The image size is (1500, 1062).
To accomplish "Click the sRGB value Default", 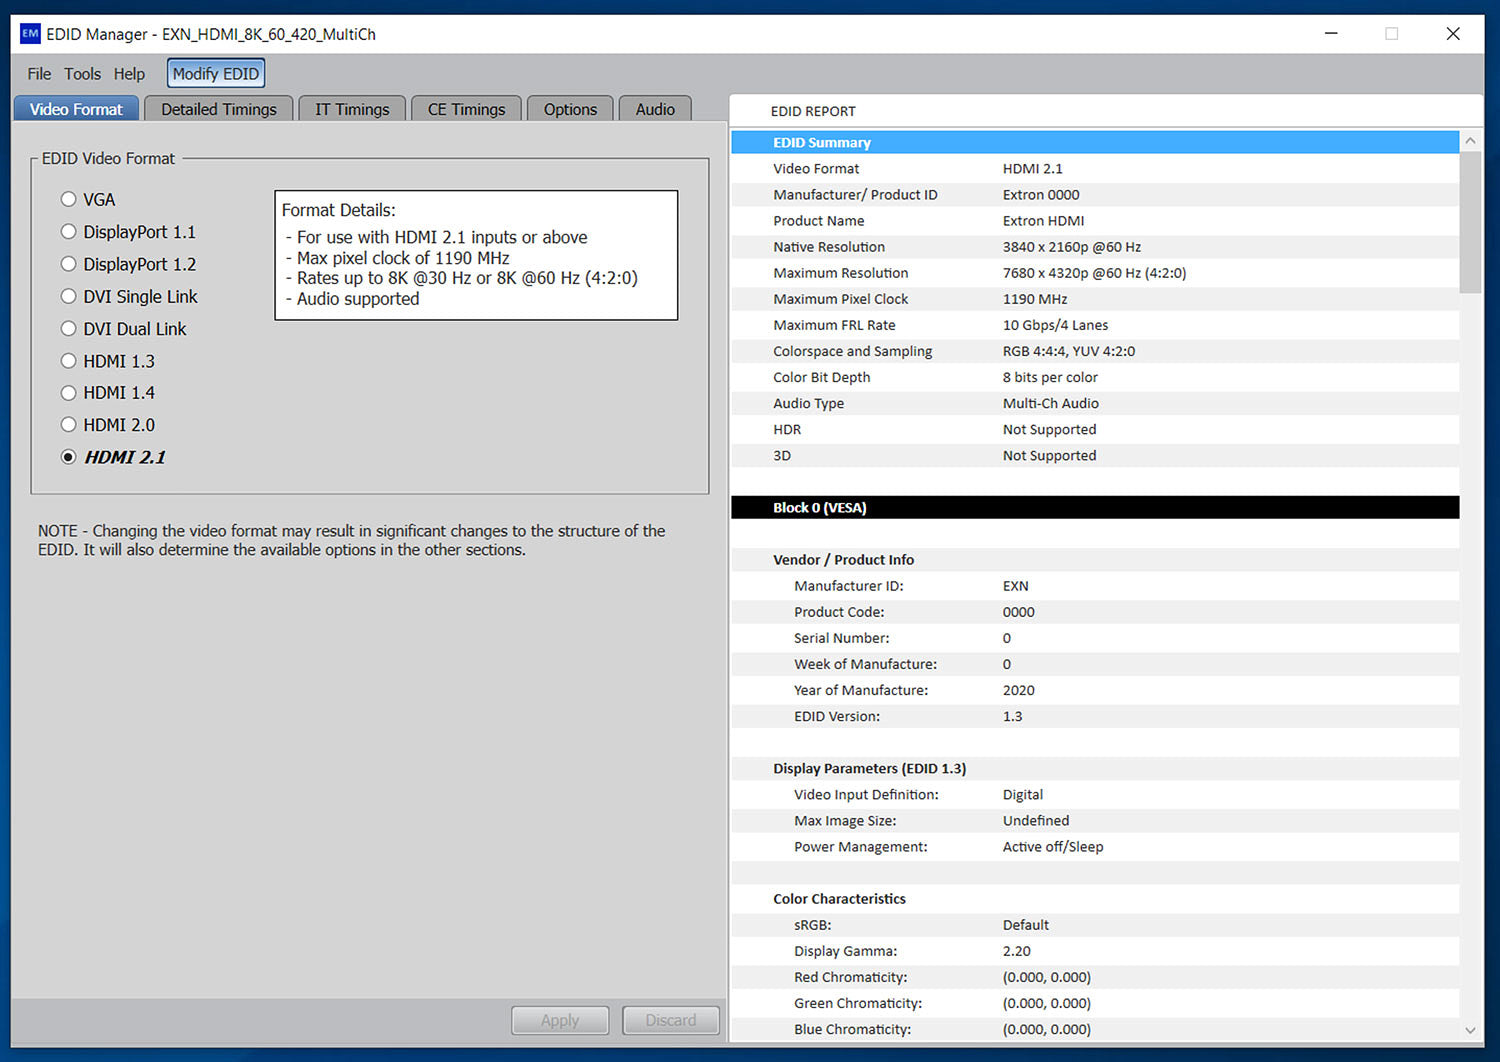I will click(1026, 925).
